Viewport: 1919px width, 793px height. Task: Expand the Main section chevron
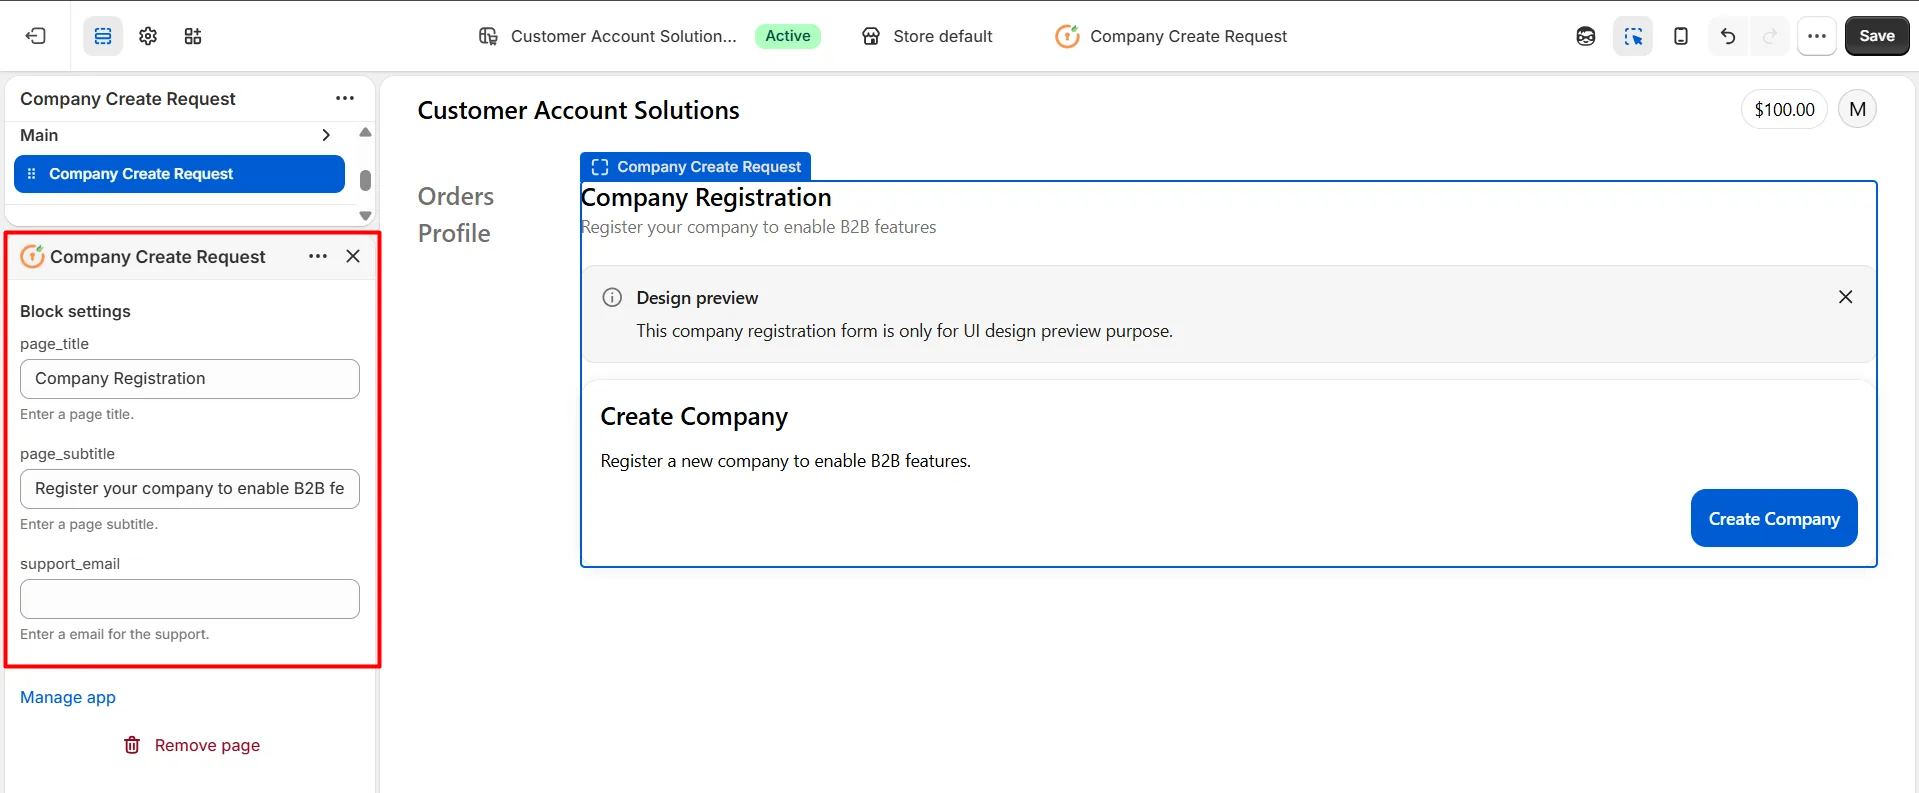point(326,135)
